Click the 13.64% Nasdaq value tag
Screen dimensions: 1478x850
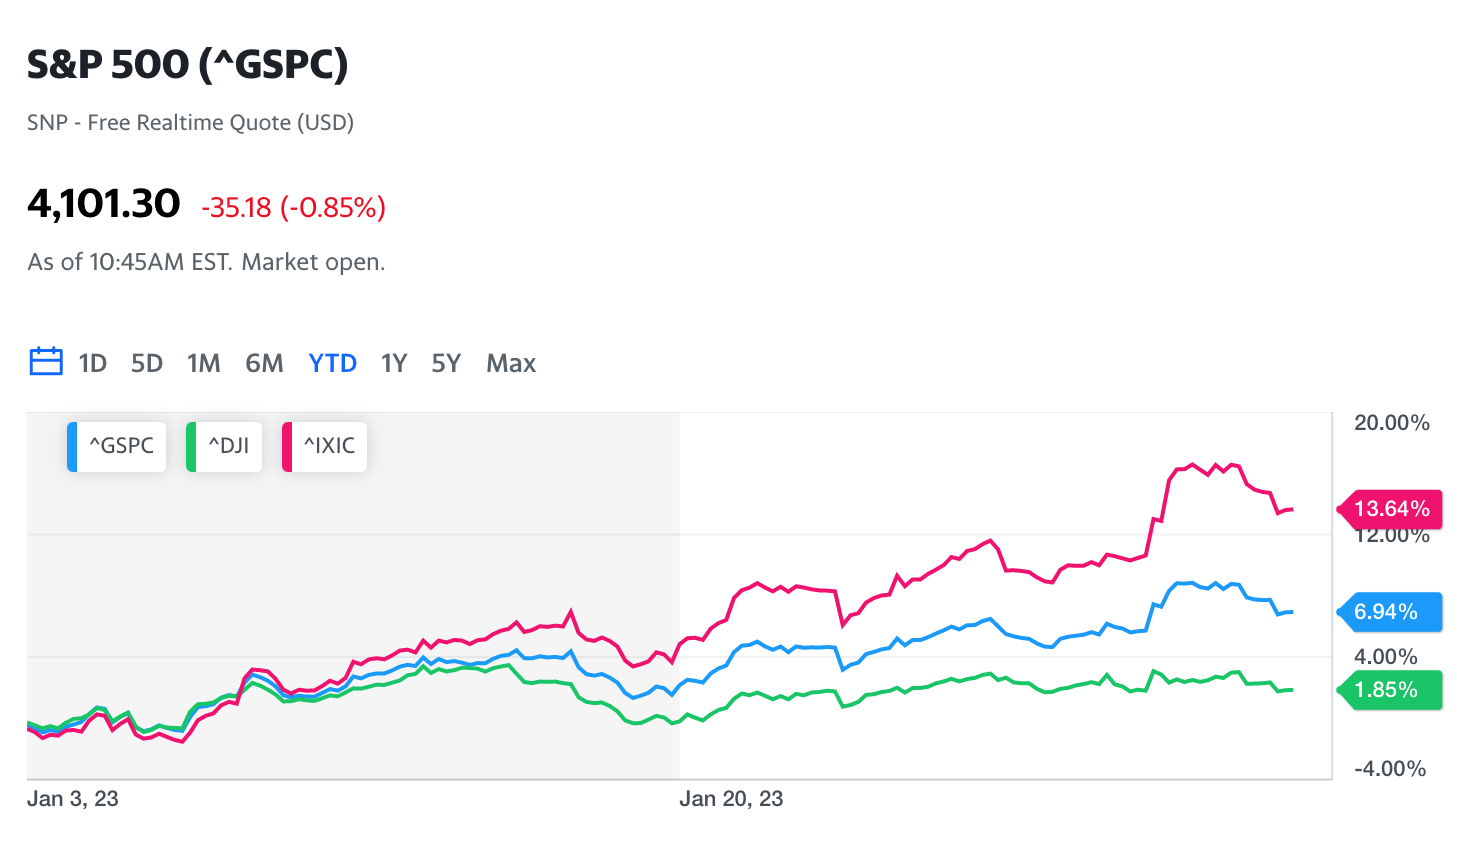[1390, 509]
